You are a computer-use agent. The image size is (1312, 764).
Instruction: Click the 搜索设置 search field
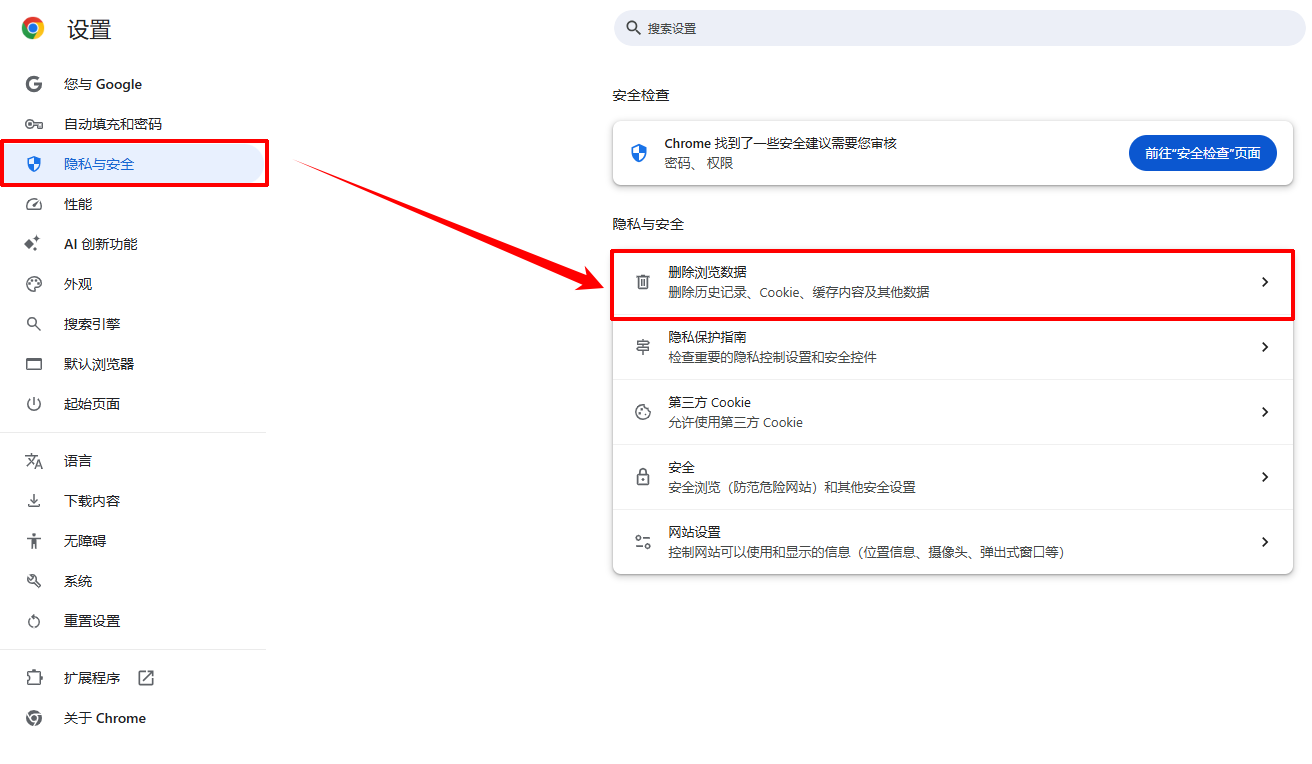(x=959, y=28)
